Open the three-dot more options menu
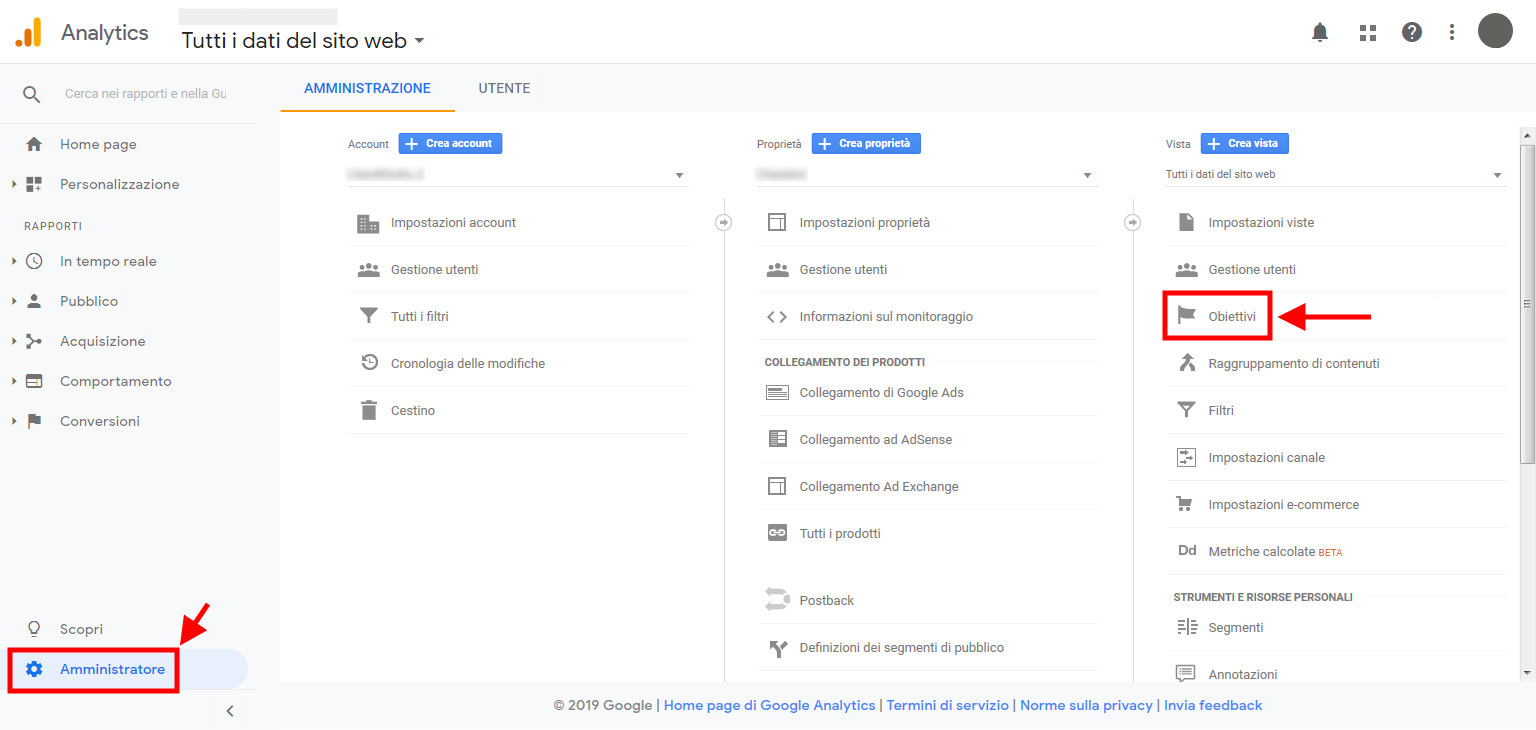 tap(1452, 32)
